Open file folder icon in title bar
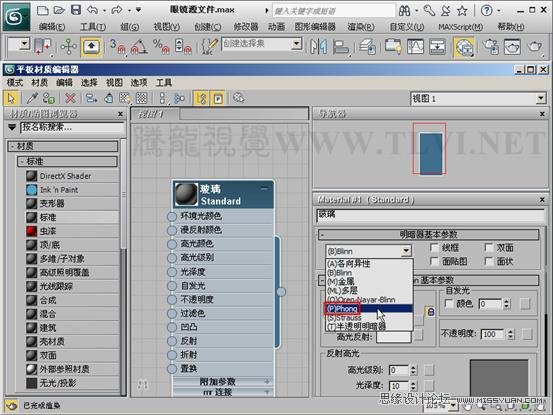The image size is (553, 415). point(59,10)
